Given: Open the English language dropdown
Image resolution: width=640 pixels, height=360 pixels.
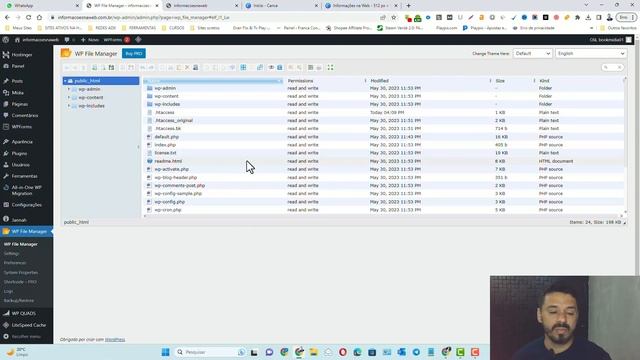Looking at the screenshot, I should (x=591, y=53).
